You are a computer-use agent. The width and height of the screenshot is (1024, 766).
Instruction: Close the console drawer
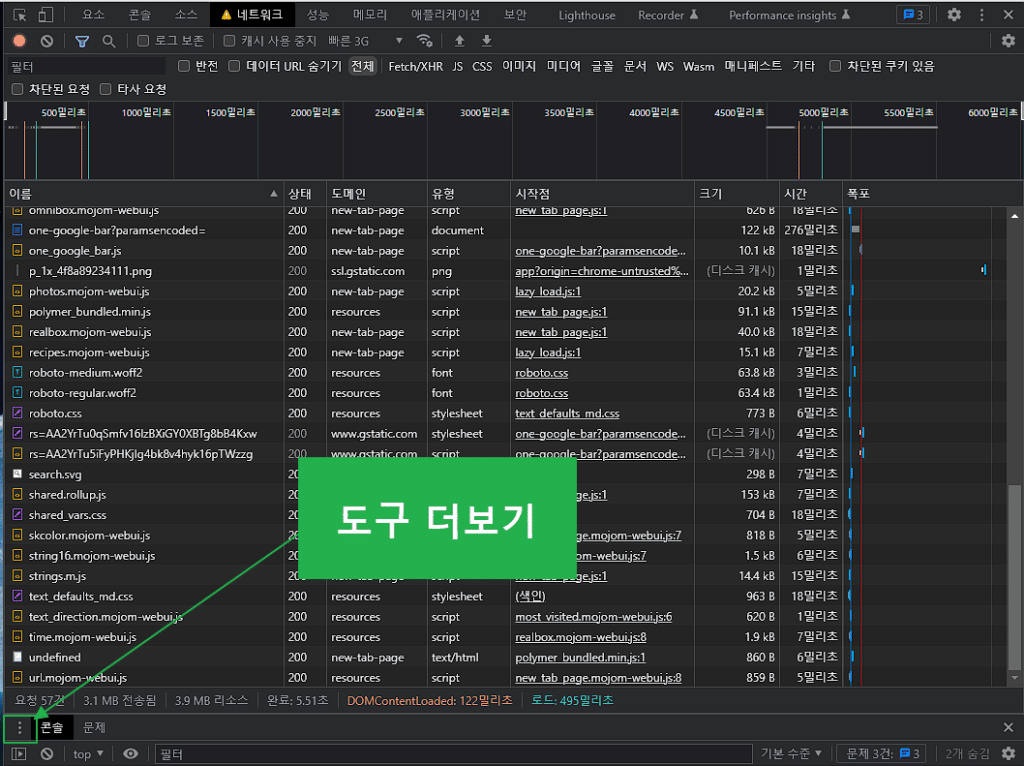click(x=1008, y=727)
